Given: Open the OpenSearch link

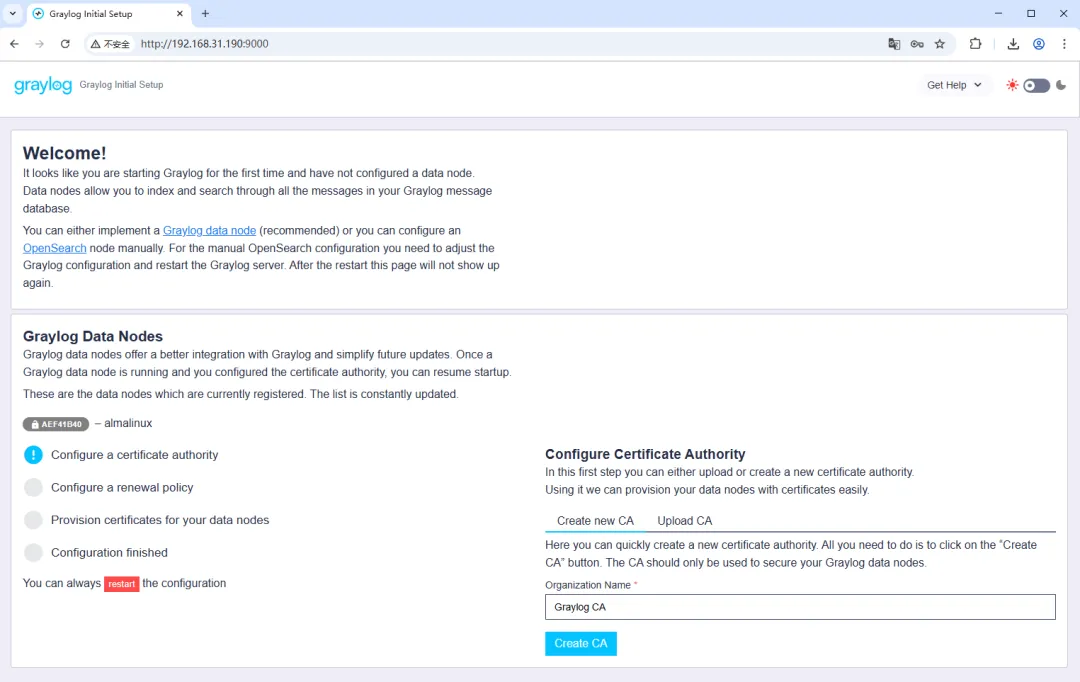Looking at the screenshot, I should [x=54, y=248].
